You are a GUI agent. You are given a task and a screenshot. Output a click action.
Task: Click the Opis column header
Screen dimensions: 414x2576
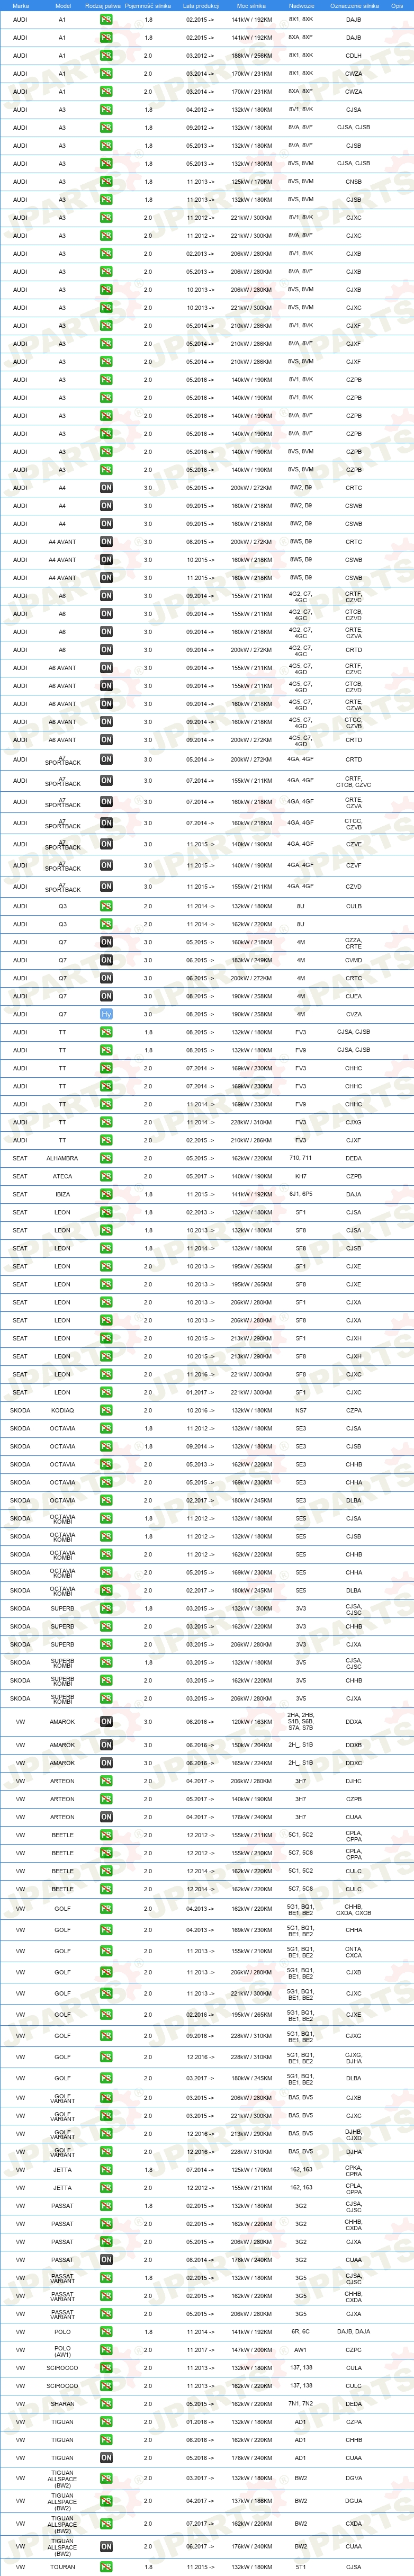pos(397,5)
